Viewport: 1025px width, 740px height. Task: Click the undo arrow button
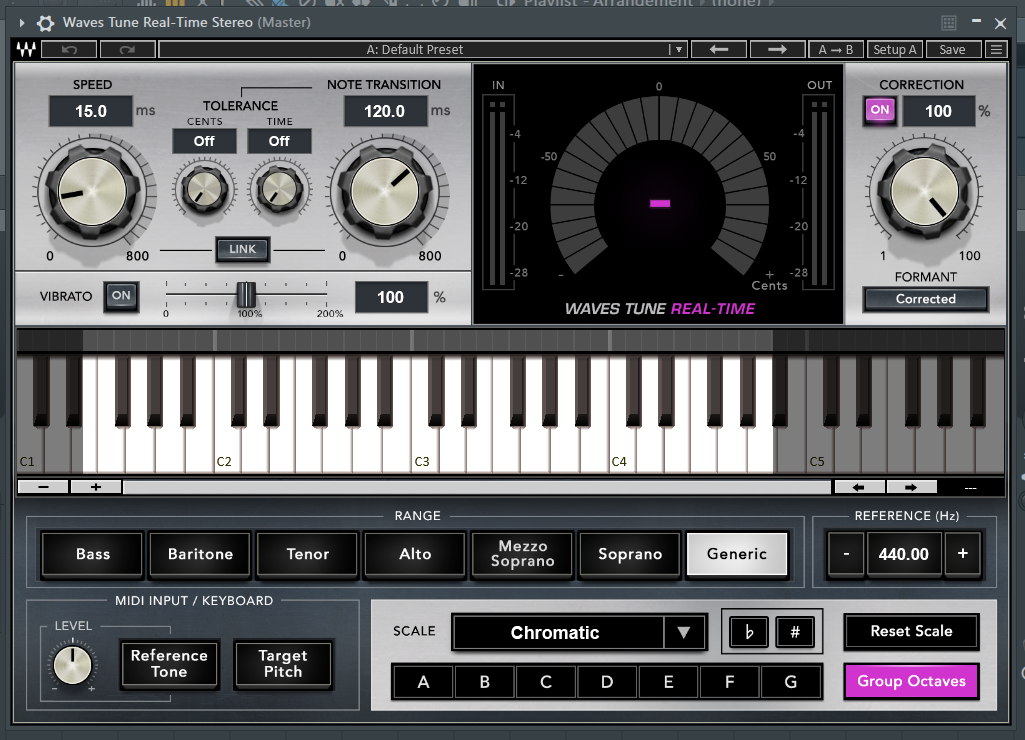(69, 50)
